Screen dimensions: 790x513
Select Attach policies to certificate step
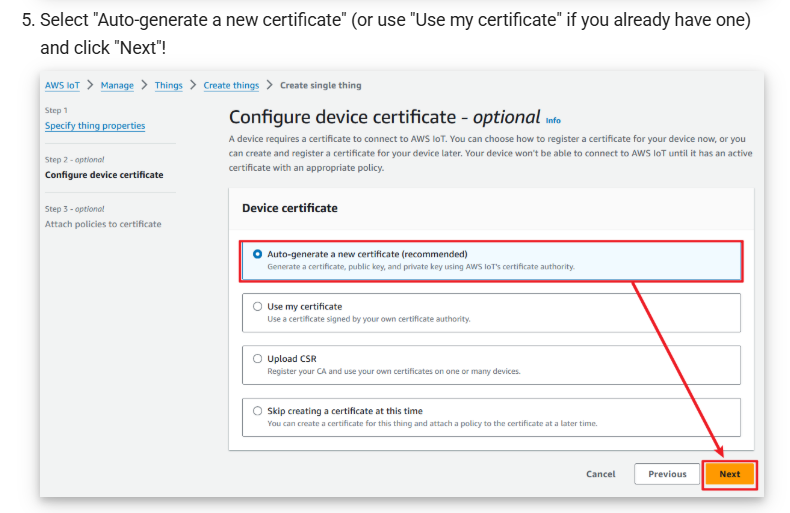(x=103, y=224)
